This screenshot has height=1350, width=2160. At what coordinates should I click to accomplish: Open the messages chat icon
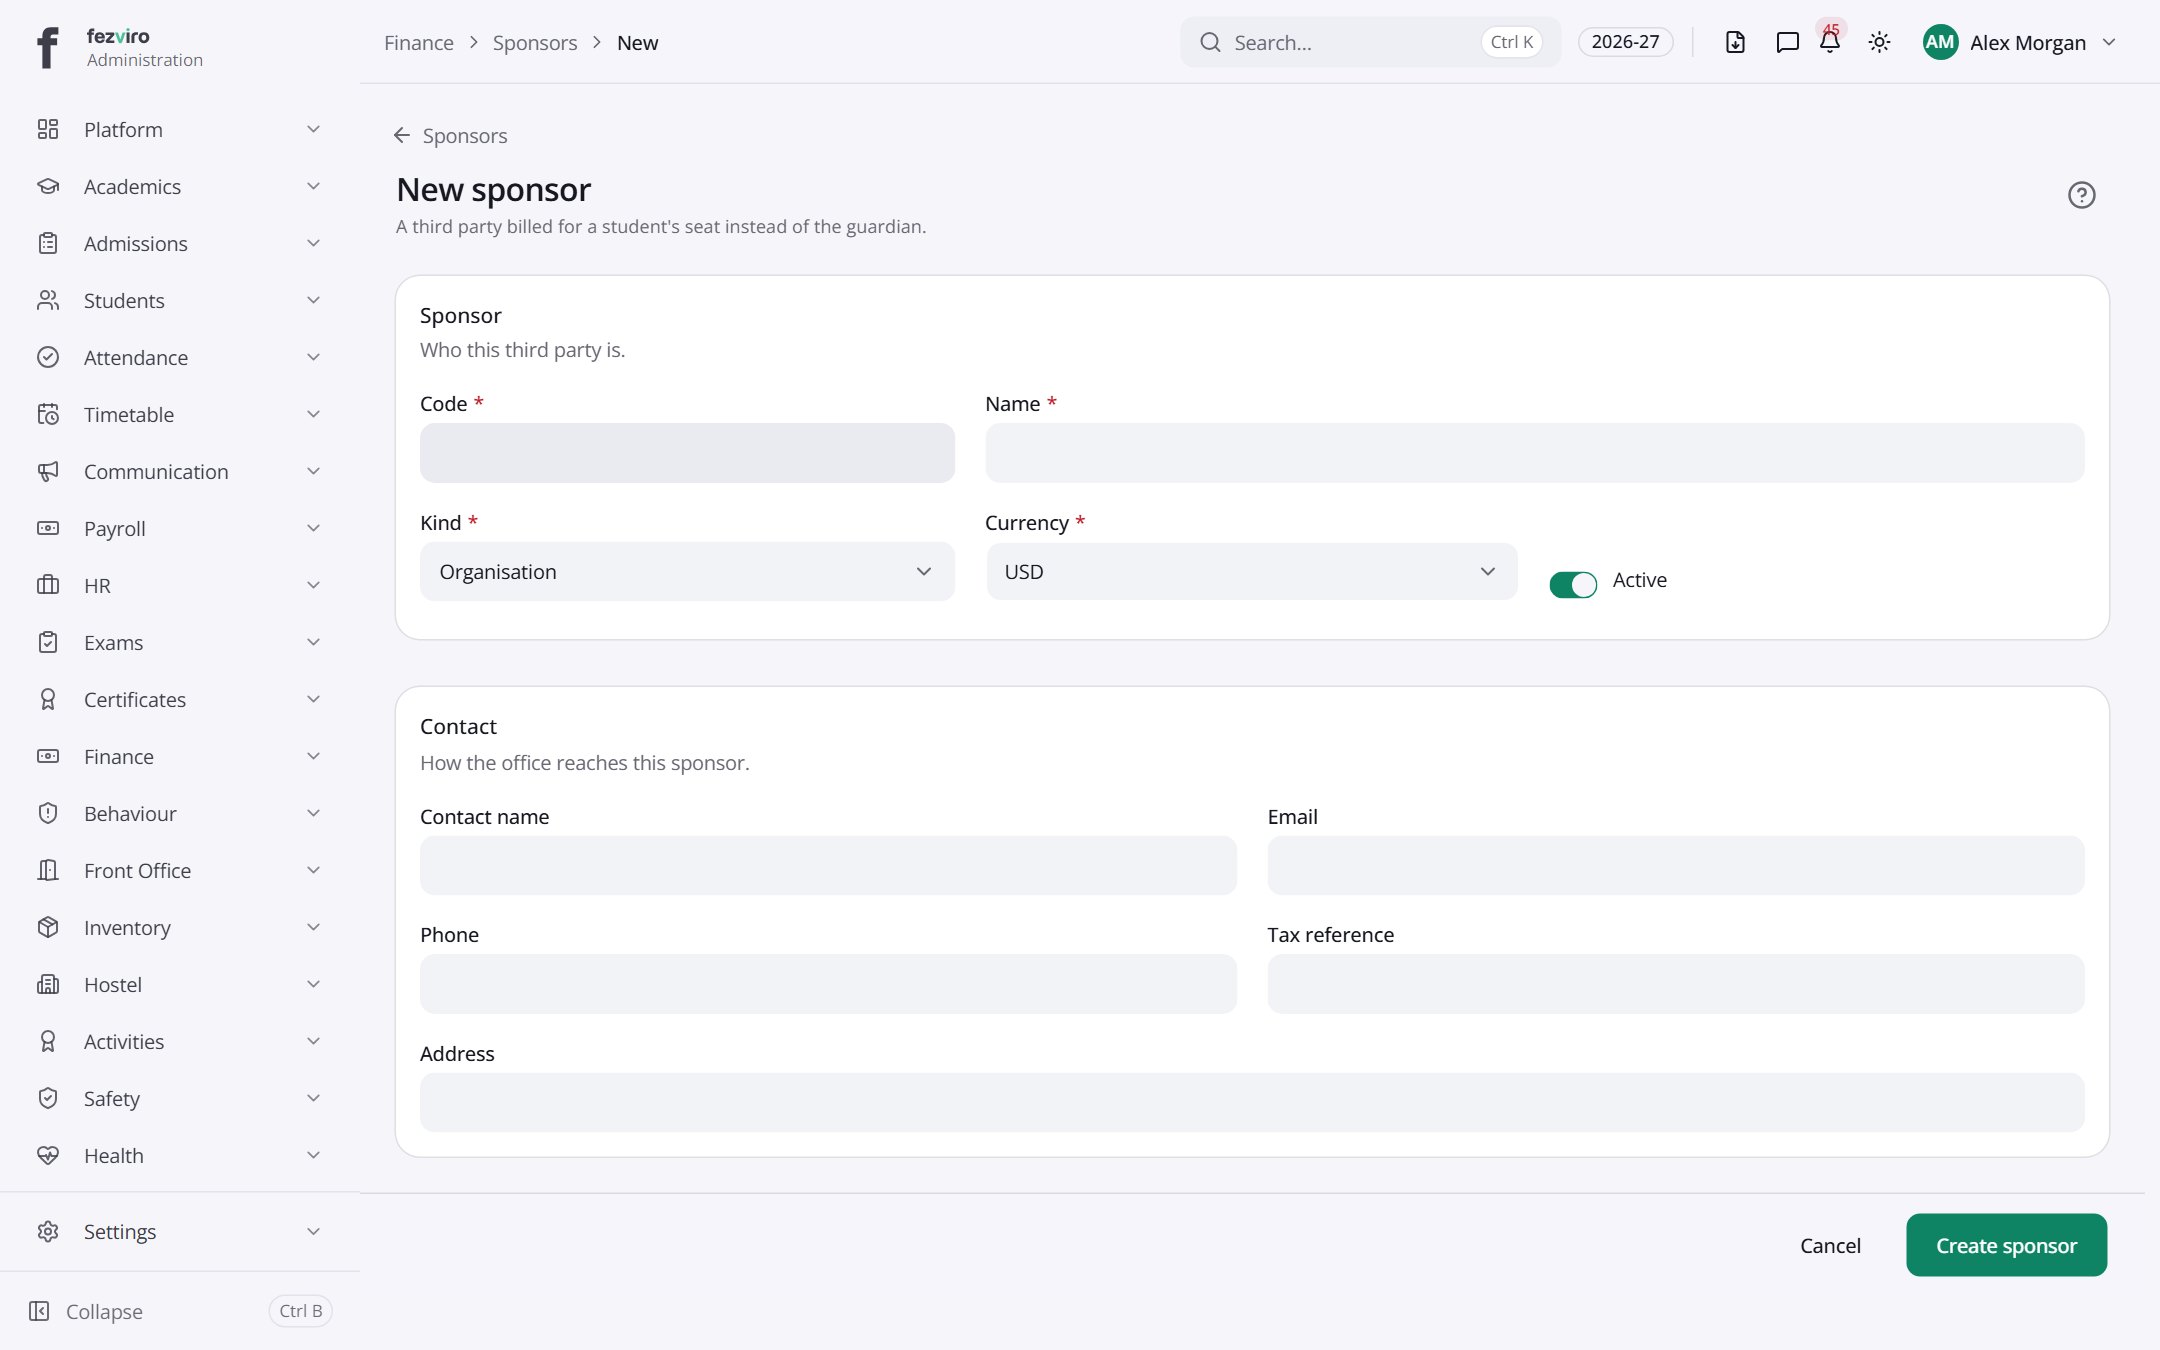coord(1787,42)
